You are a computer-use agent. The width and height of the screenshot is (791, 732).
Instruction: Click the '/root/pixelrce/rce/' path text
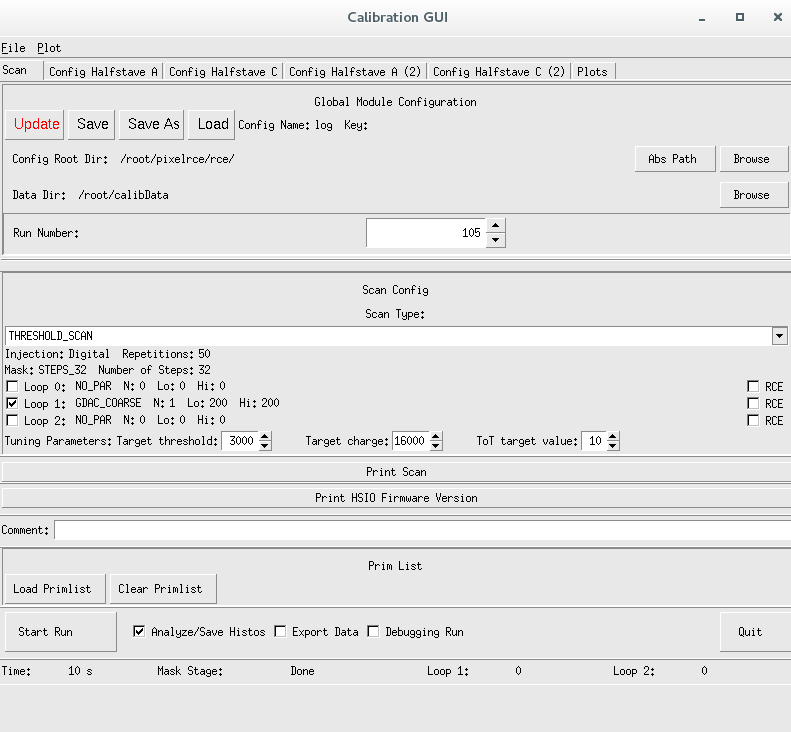(177, 159)
